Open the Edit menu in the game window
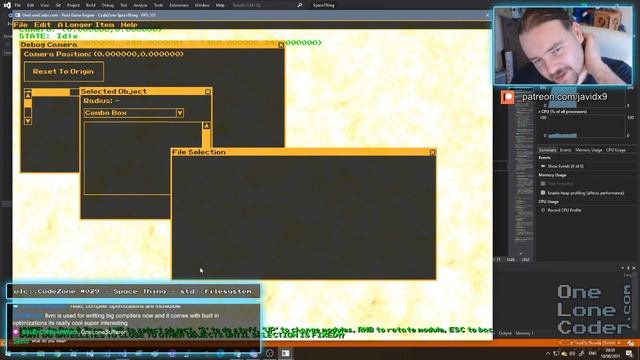 pos(42,25)
